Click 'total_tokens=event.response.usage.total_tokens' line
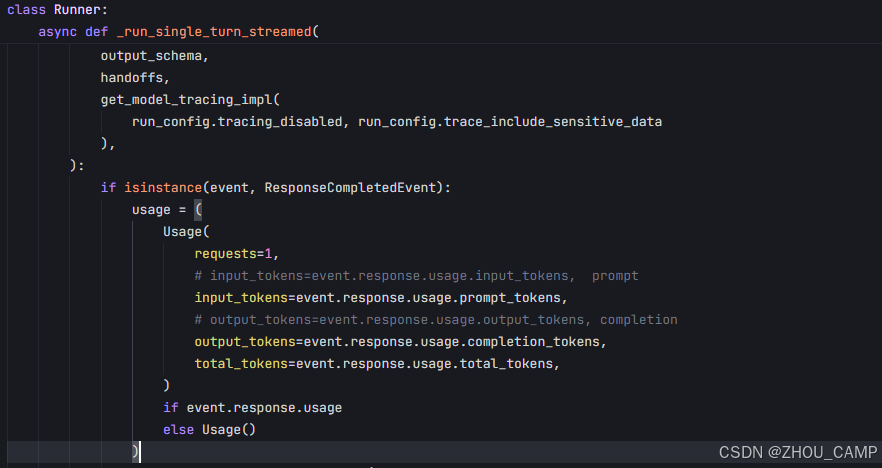The image size is (882, 468). (x=377, y=363)
